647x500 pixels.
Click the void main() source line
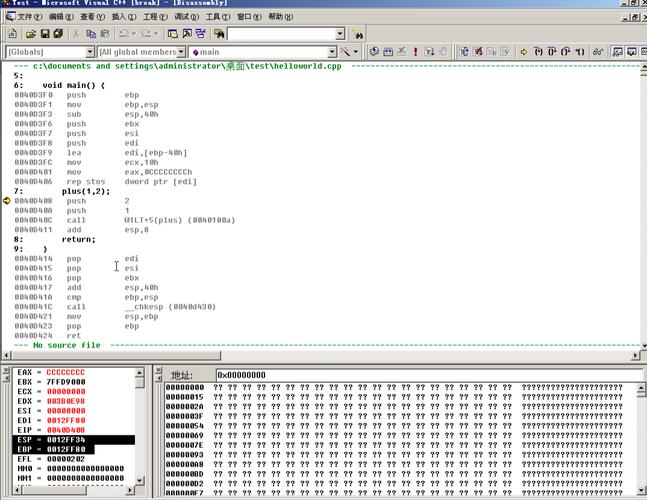pos(60,85)
